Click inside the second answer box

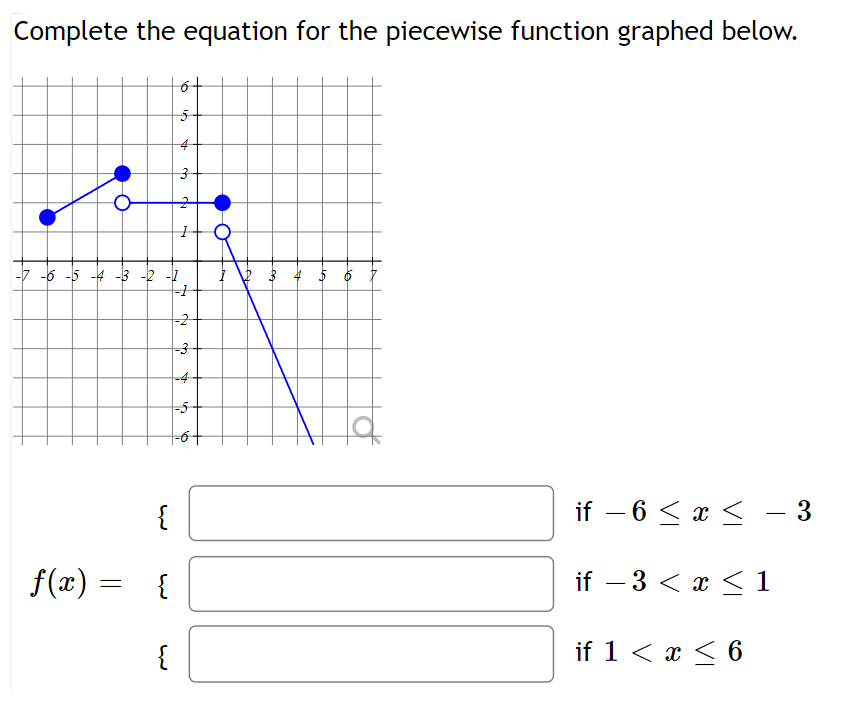[x=370, y=584]
